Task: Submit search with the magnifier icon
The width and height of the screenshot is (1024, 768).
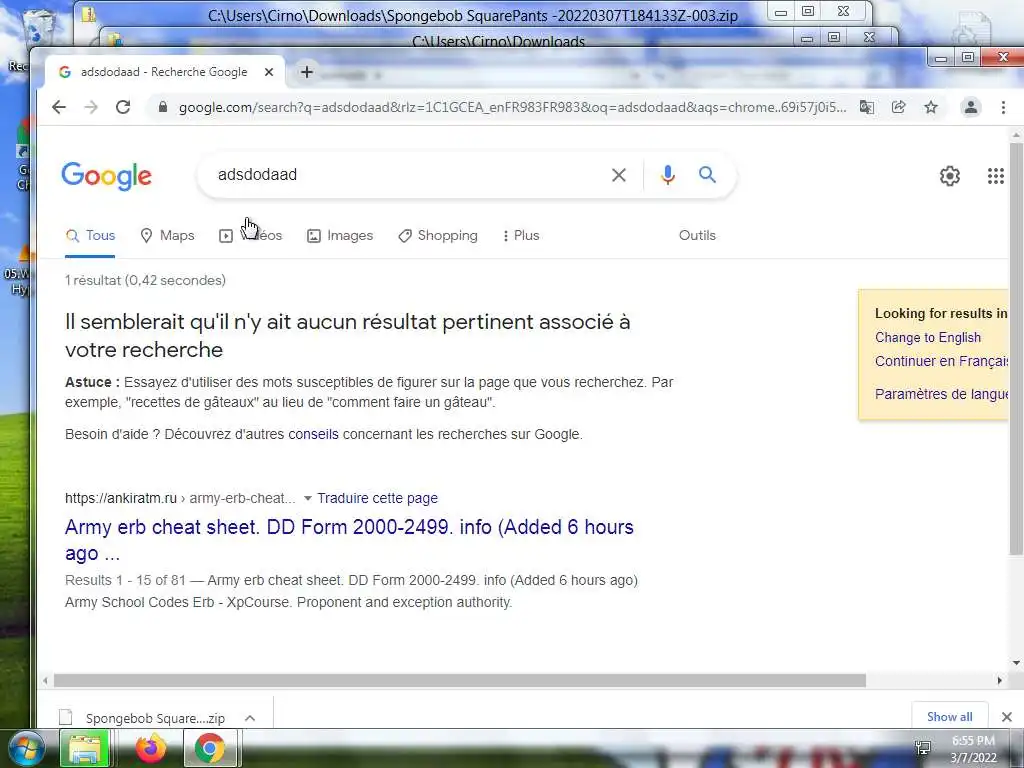Action: [x=707, y=174]
